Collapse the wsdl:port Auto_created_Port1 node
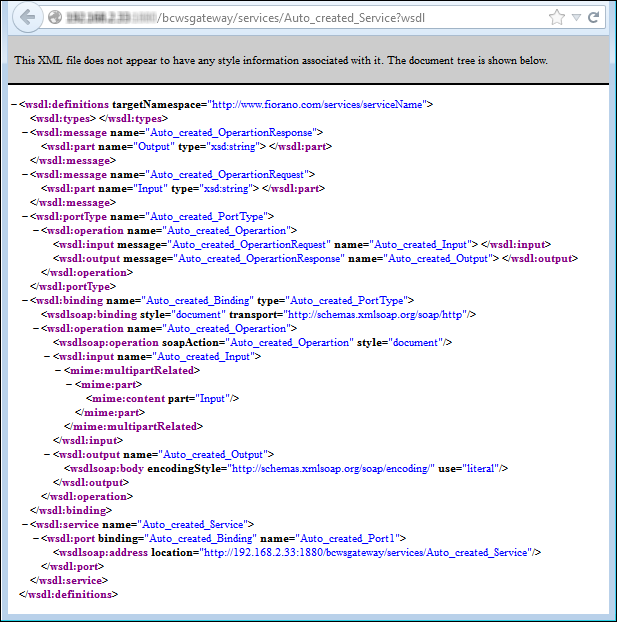Viewport: 617px width, 622px height. click(x=36, y=538)
